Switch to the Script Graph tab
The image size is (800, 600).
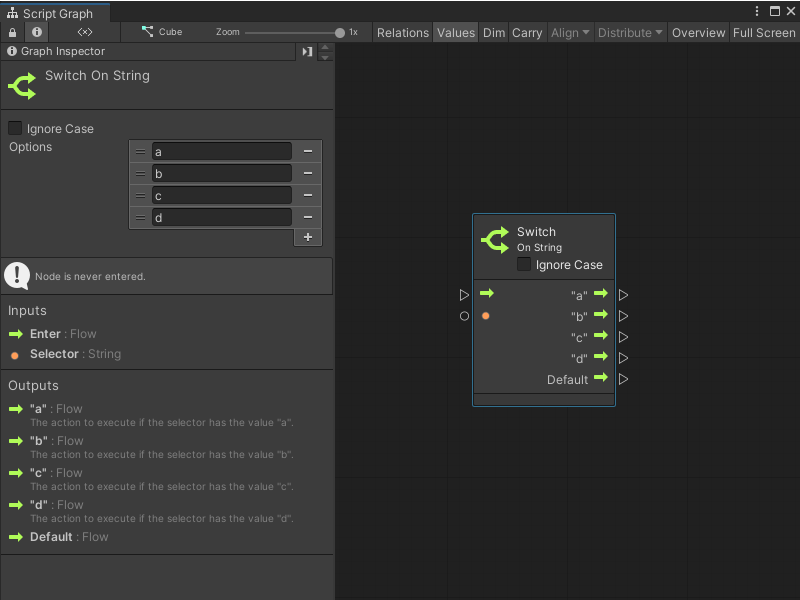55,14
